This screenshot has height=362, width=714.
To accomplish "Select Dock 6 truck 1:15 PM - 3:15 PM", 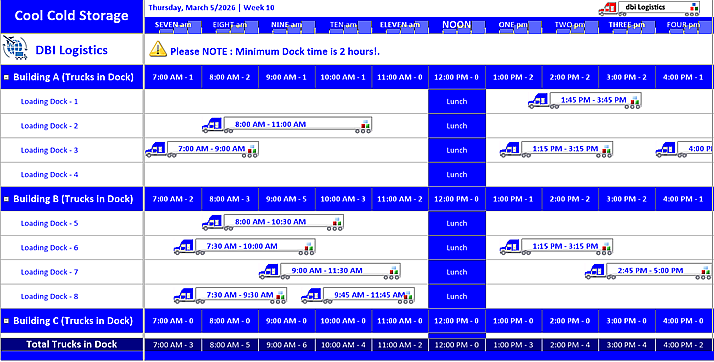I will click(x=556, y=247).
